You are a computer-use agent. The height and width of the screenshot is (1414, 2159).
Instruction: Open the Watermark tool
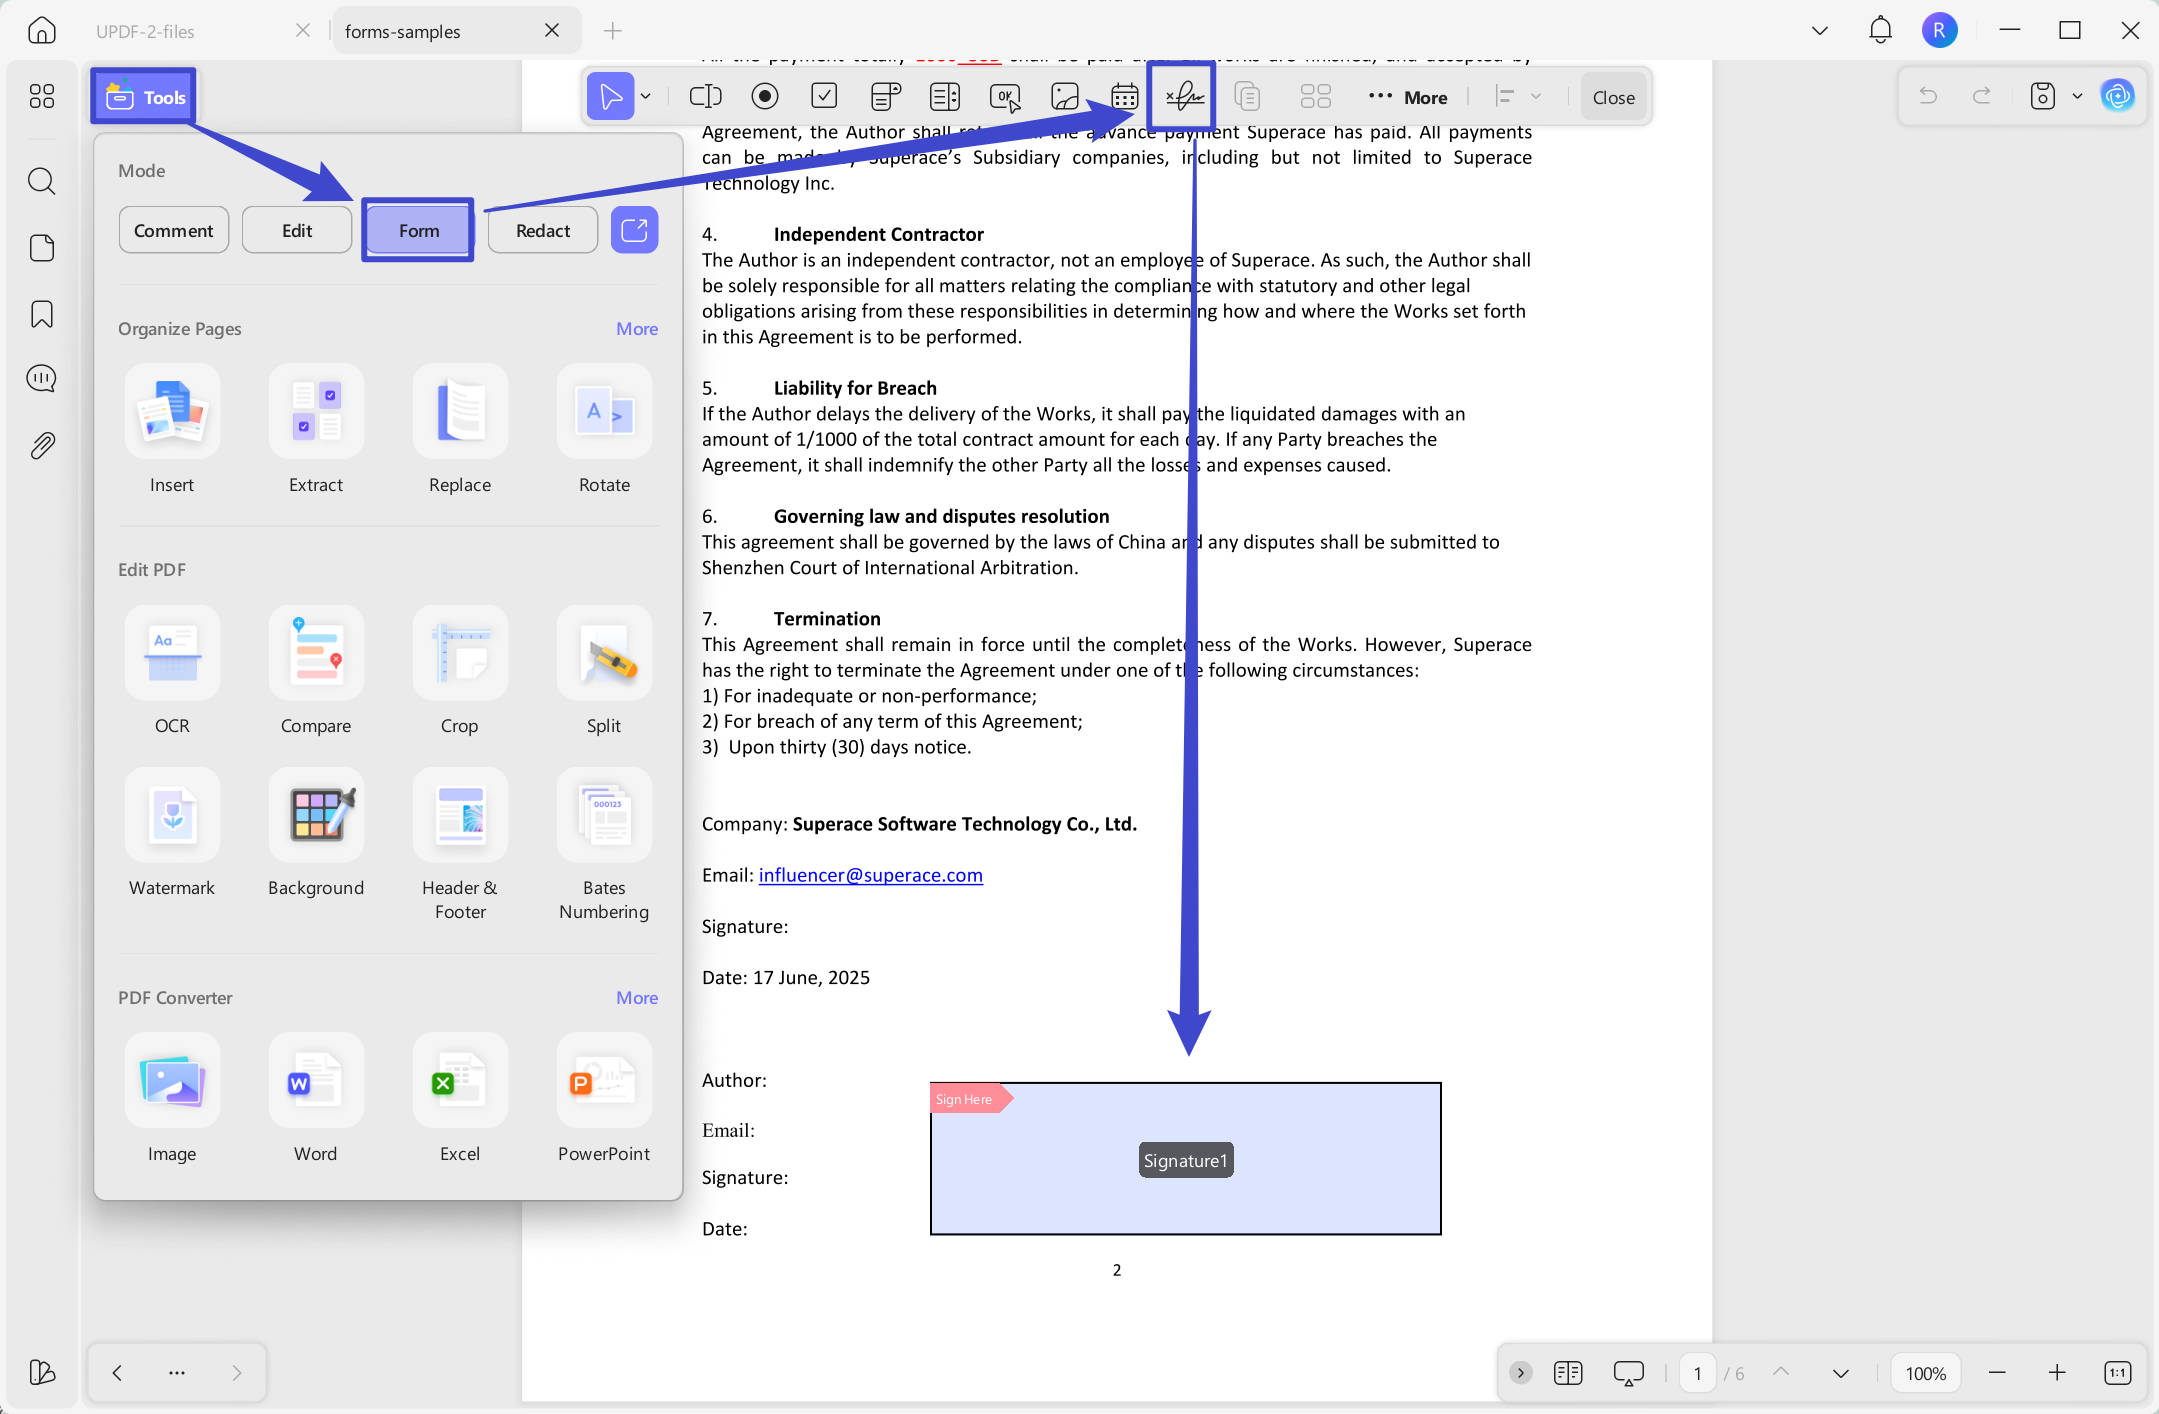(x=172, y=833)
